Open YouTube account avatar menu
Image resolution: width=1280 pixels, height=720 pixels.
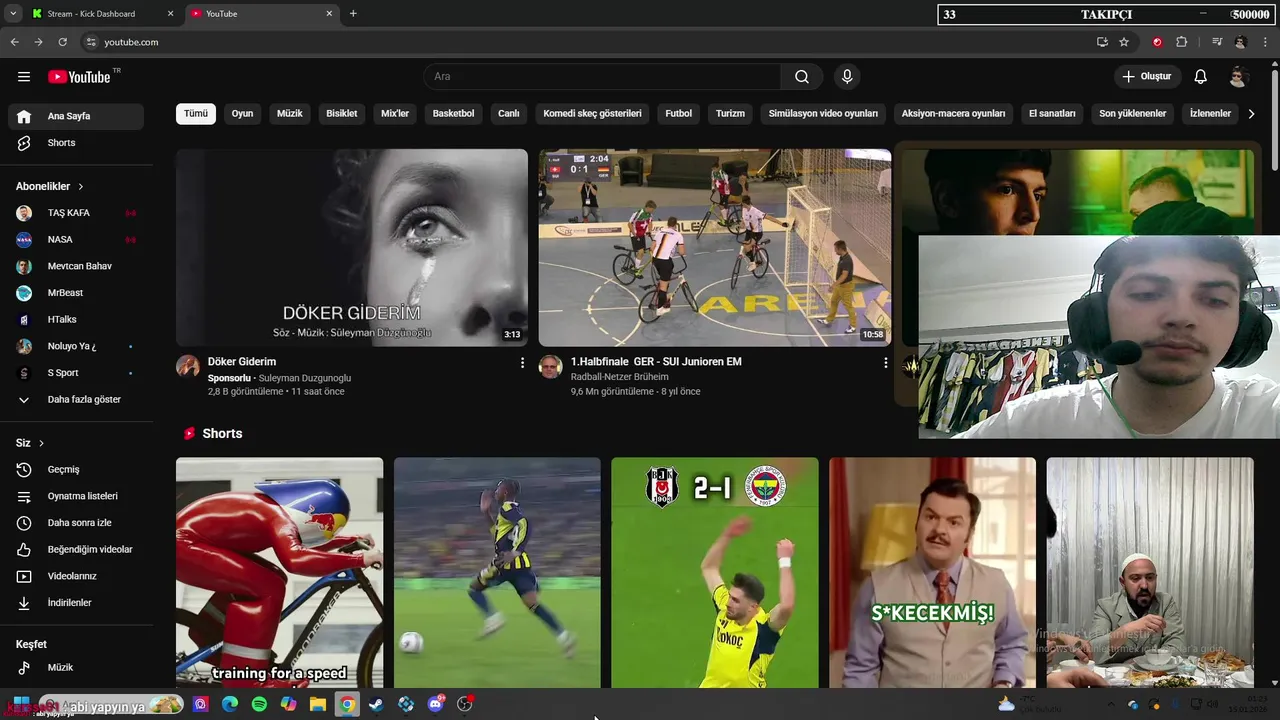tap(1239, 77)
